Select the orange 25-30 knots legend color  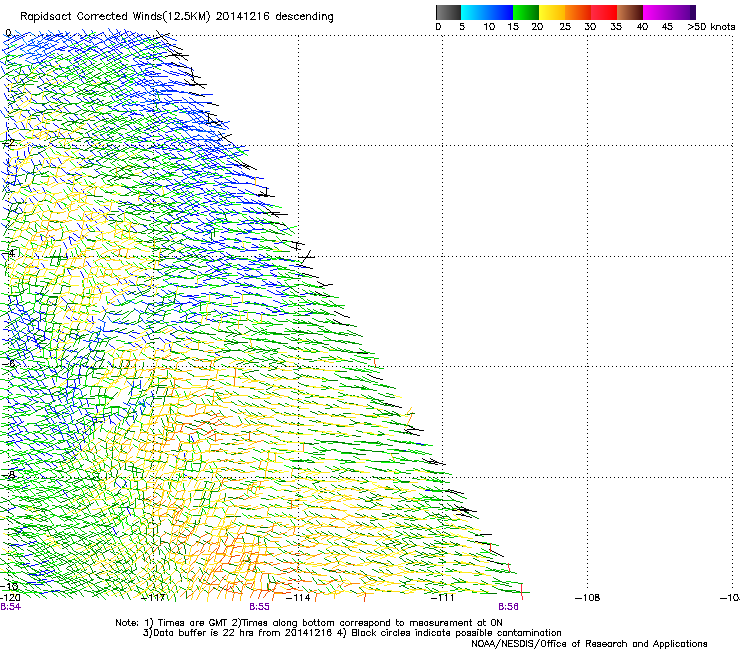pyautogui.click(x=578, y=12)
